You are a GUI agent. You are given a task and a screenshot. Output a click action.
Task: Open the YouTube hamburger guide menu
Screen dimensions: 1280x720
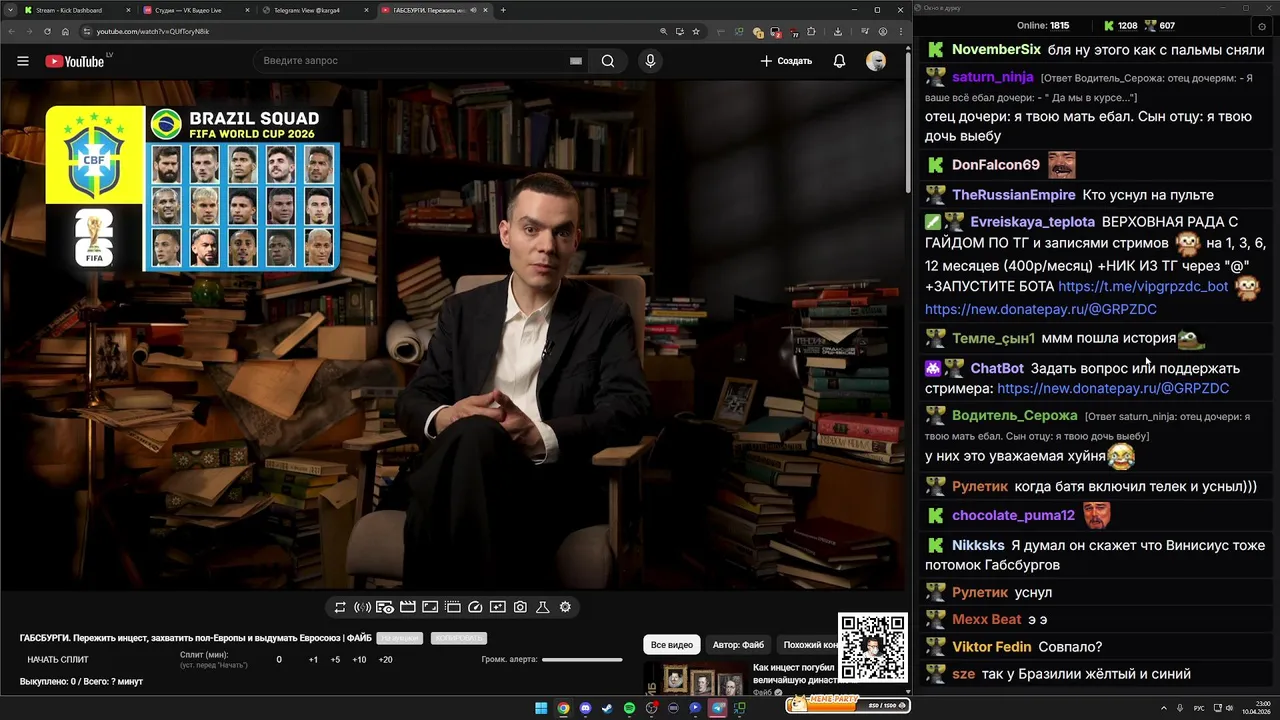click(22, 61)
